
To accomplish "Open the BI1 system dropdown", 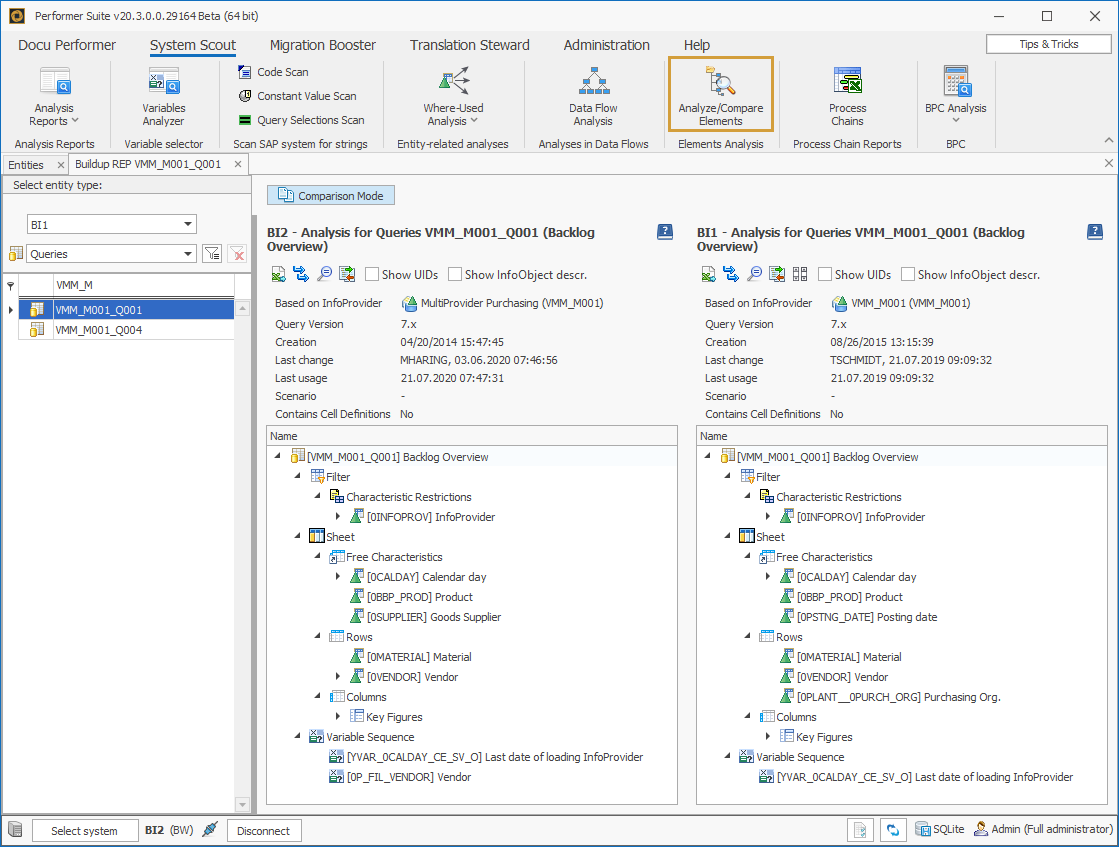I will 111,223.
